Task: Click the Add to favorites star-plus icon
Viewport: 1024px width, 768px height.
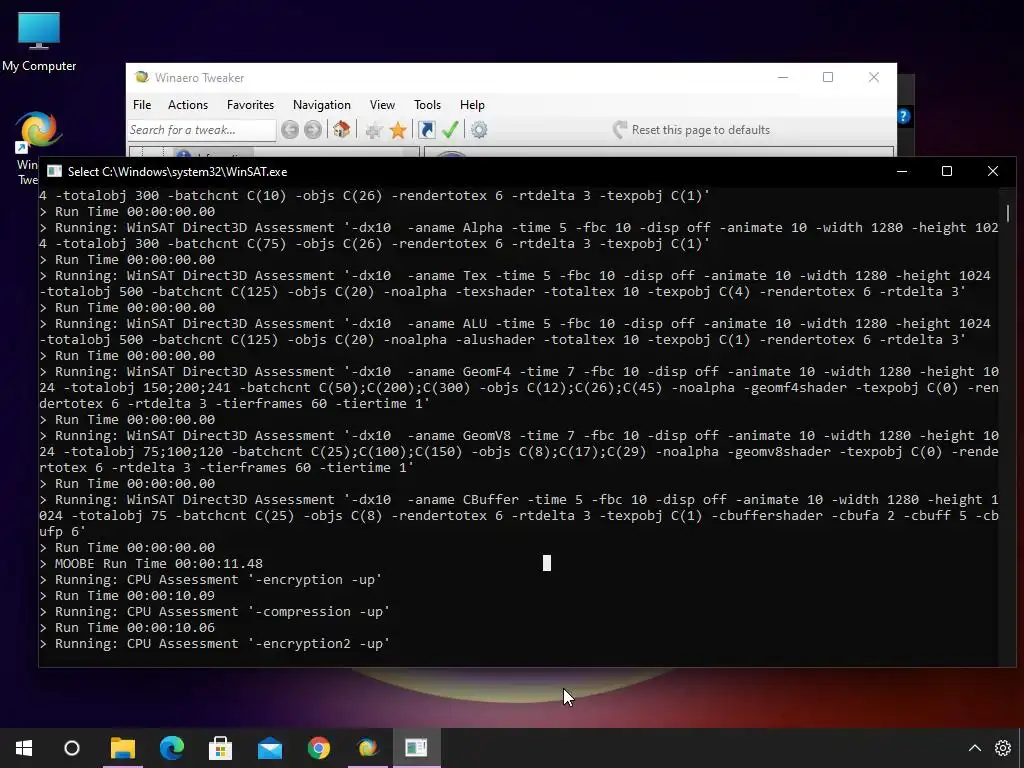Action: 374,130
